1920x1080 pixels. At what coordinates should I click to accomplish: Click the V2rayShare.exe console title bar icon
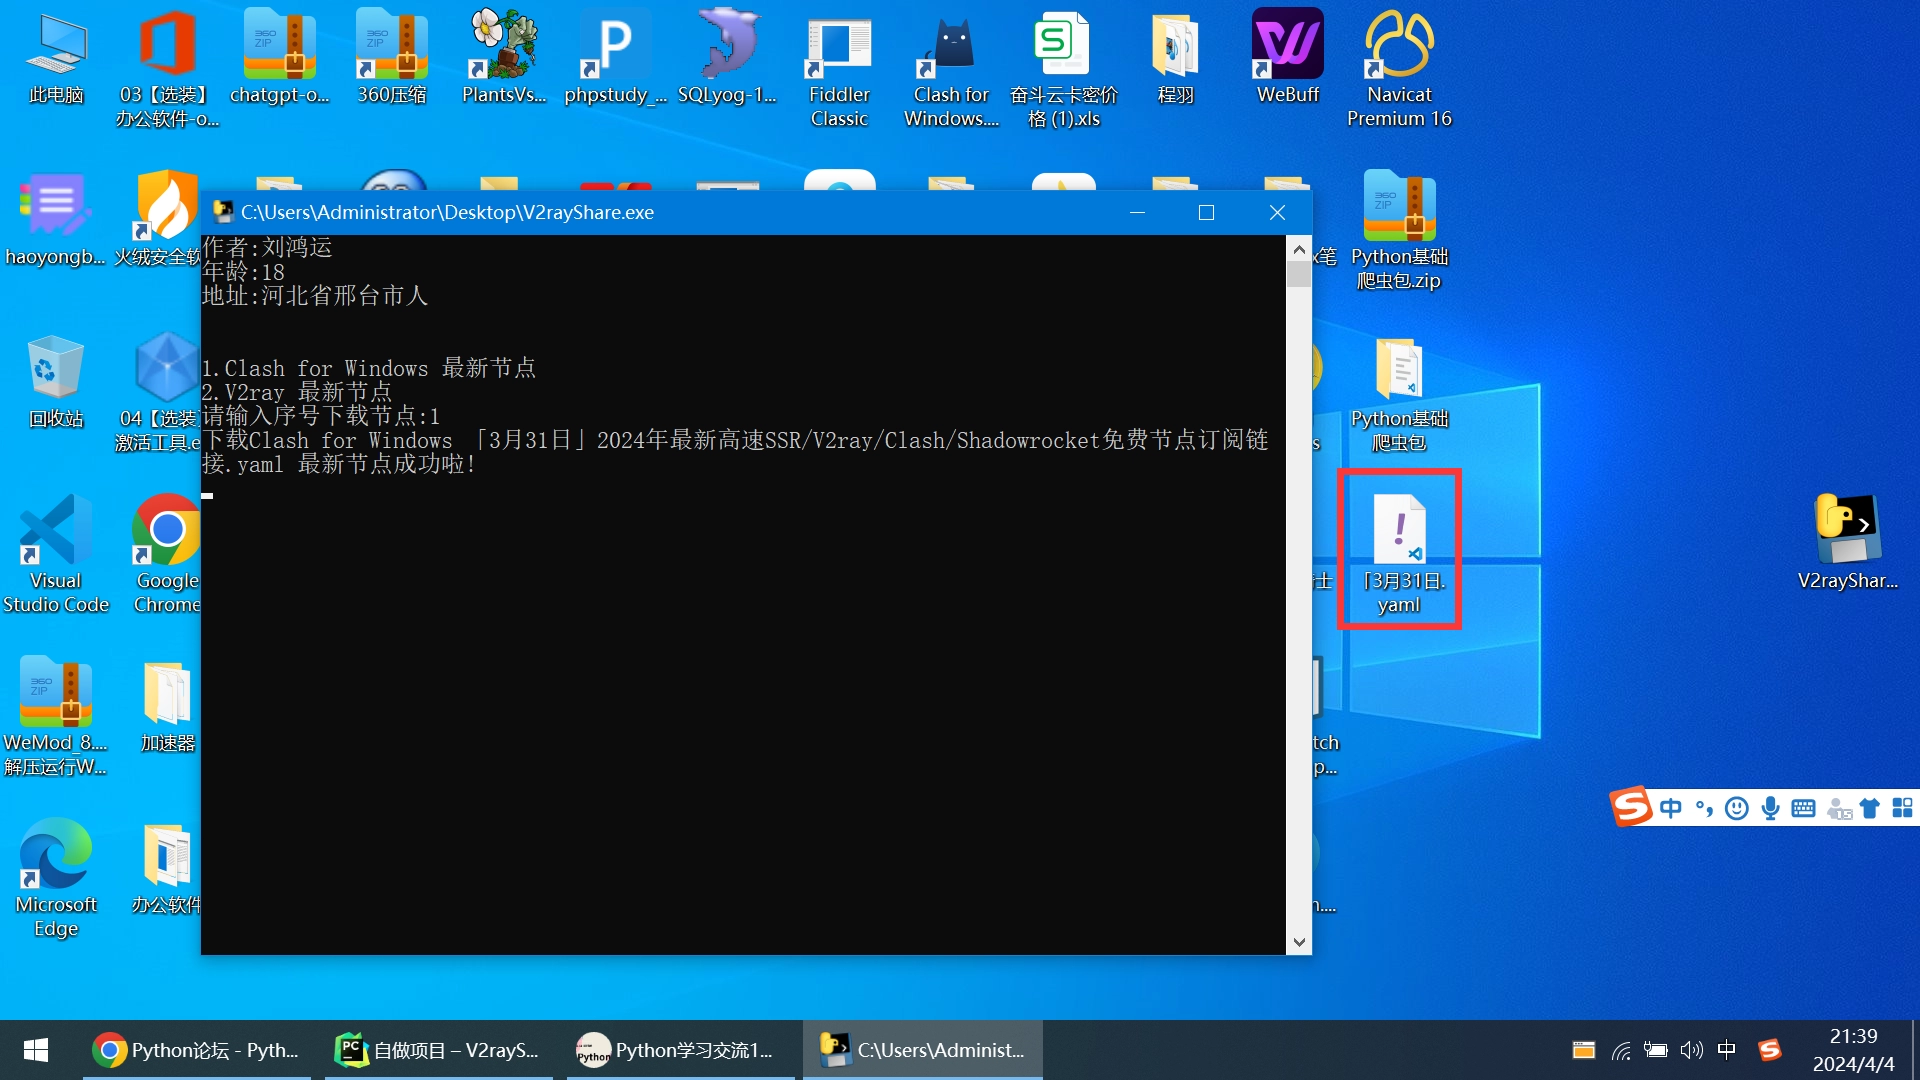[222, 212]
